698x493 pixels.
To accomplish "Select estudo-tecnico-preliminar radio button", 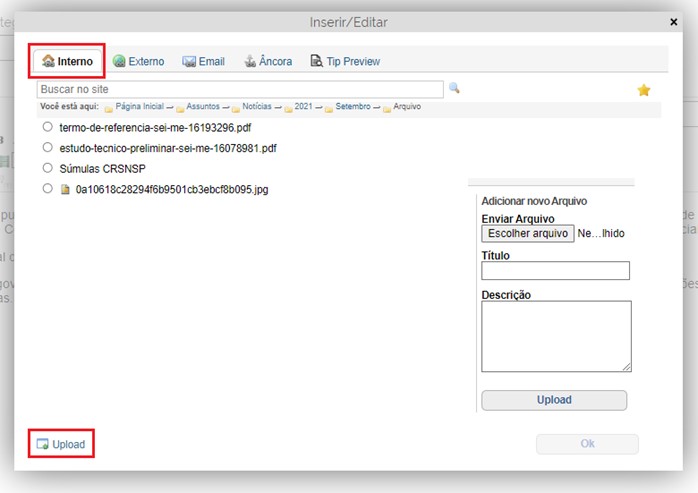I will [48, 147].
